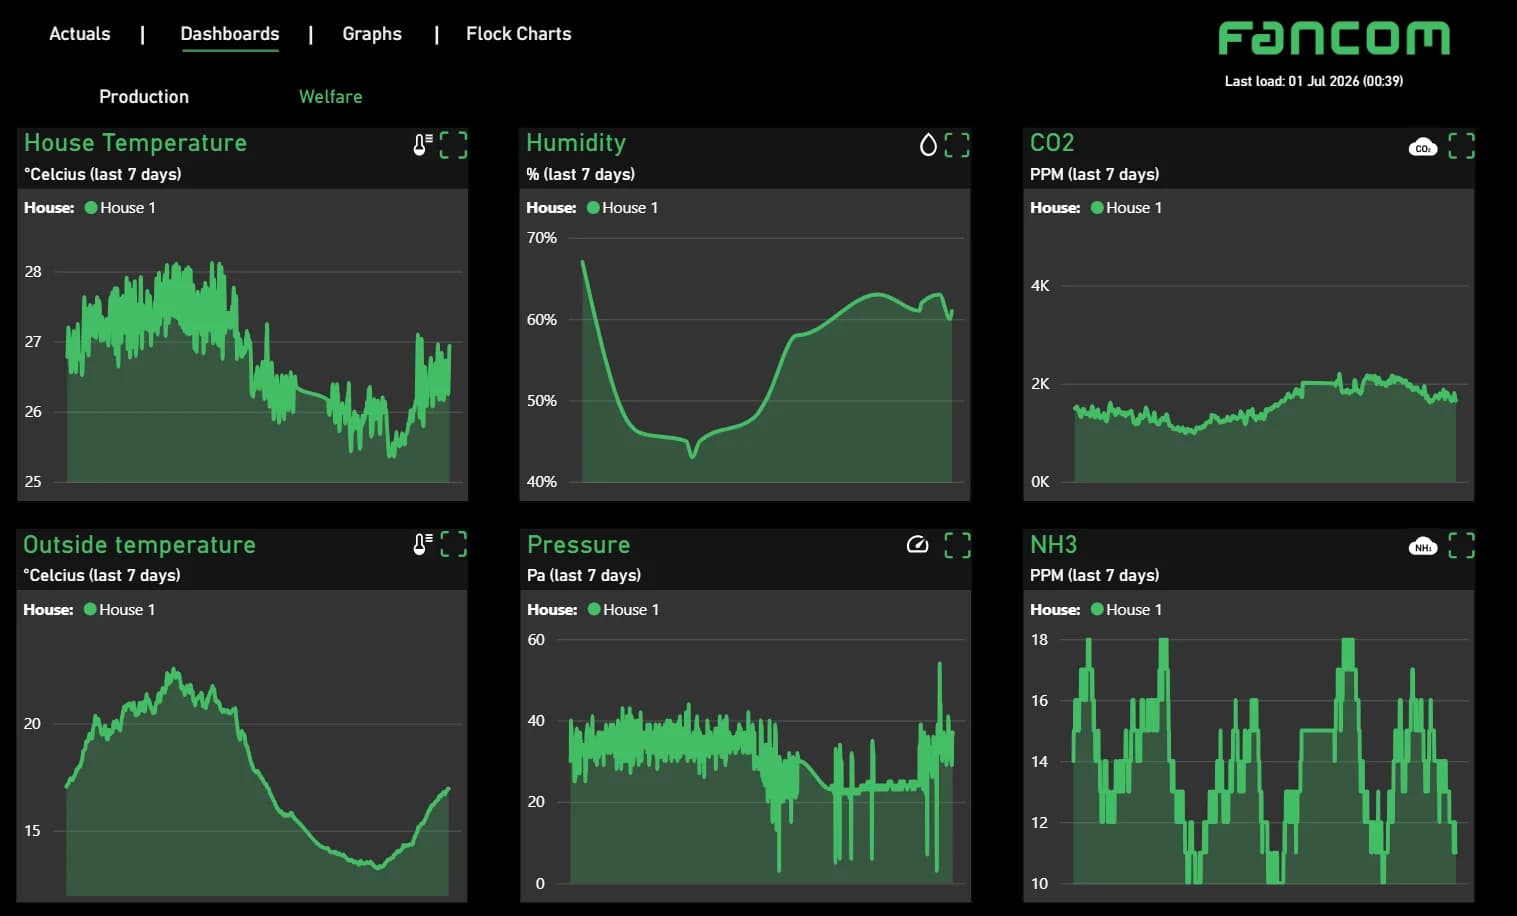
Task: Expand the NH3 chart fullscreen
Action: pos(1462,545)
